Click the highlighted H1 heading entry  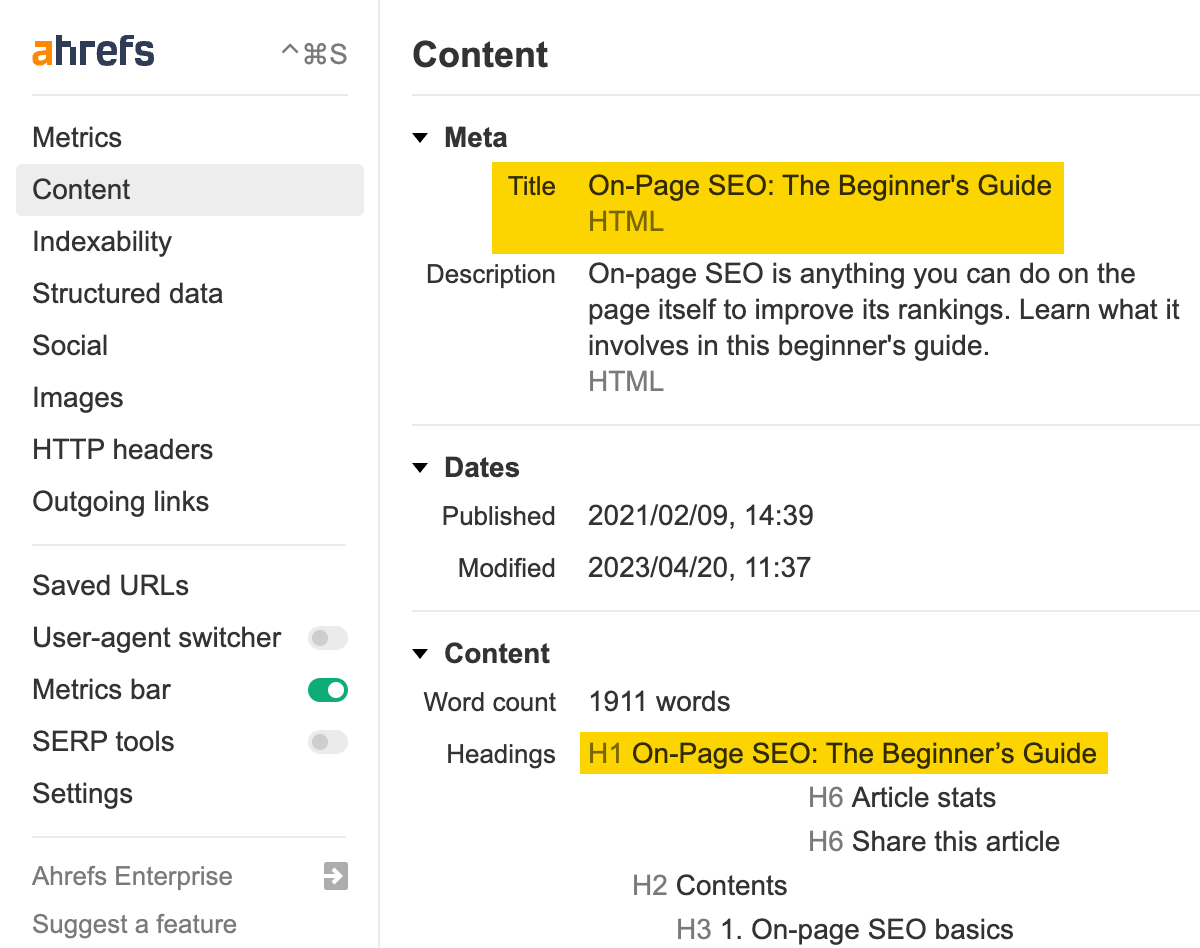pyautogui.click(x=843, y=754)
